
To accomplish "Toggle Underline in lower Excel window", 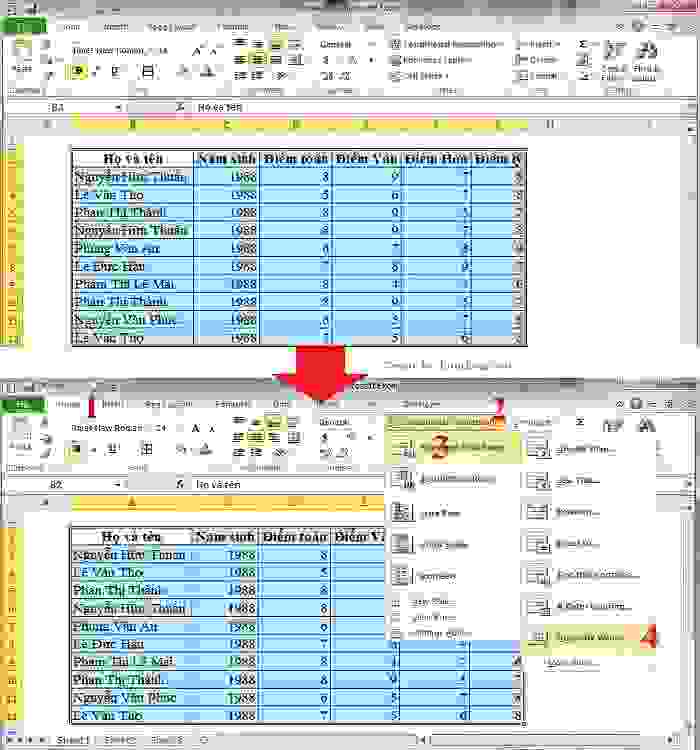I will pos(113,450).
